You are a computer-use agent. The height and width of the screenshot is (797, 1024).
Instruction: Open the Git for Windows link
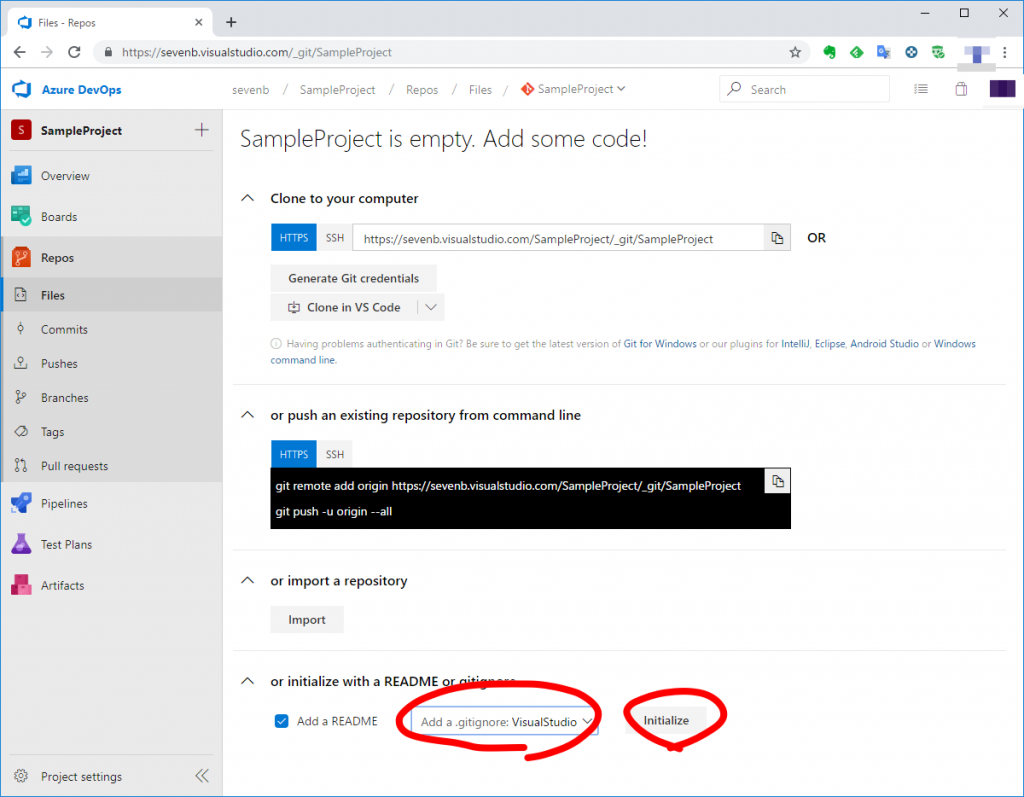660,344
